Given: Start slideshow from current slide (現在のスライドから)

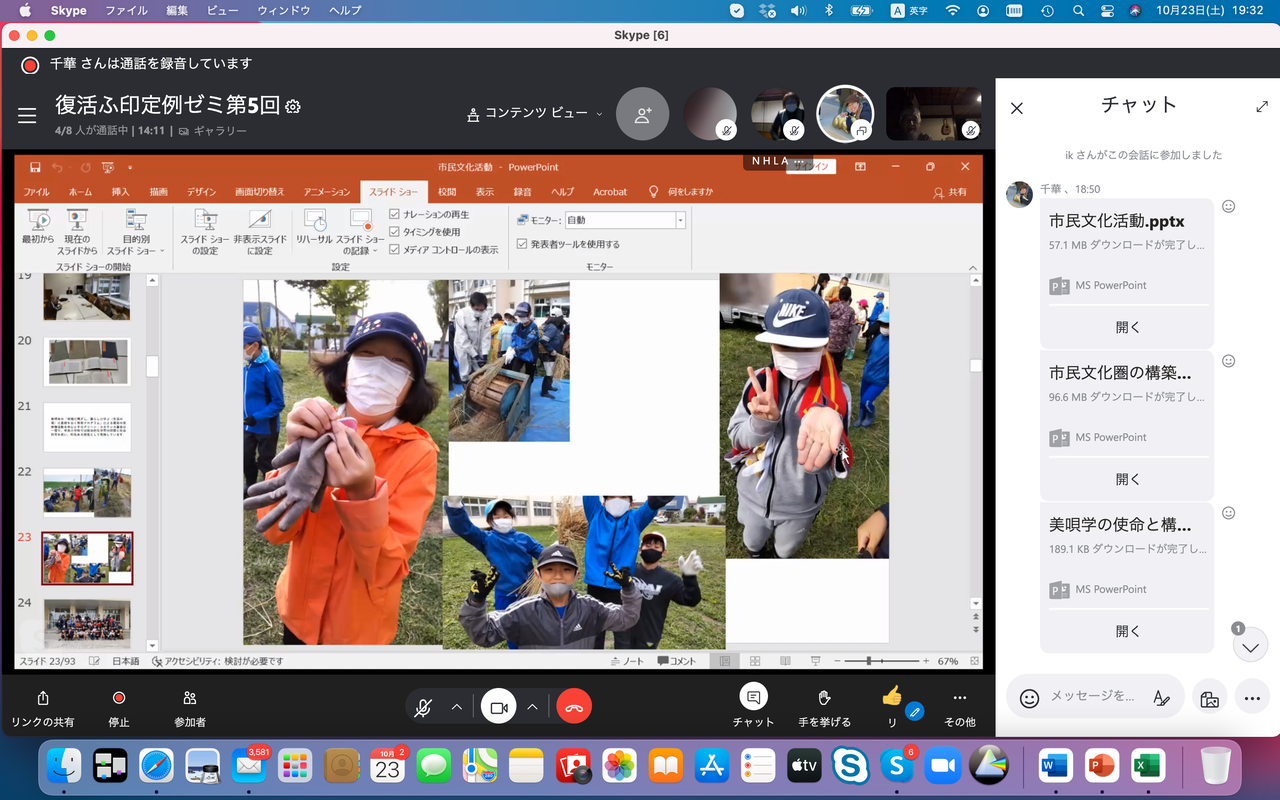Looking at the screenshot, I should point(77,232).
